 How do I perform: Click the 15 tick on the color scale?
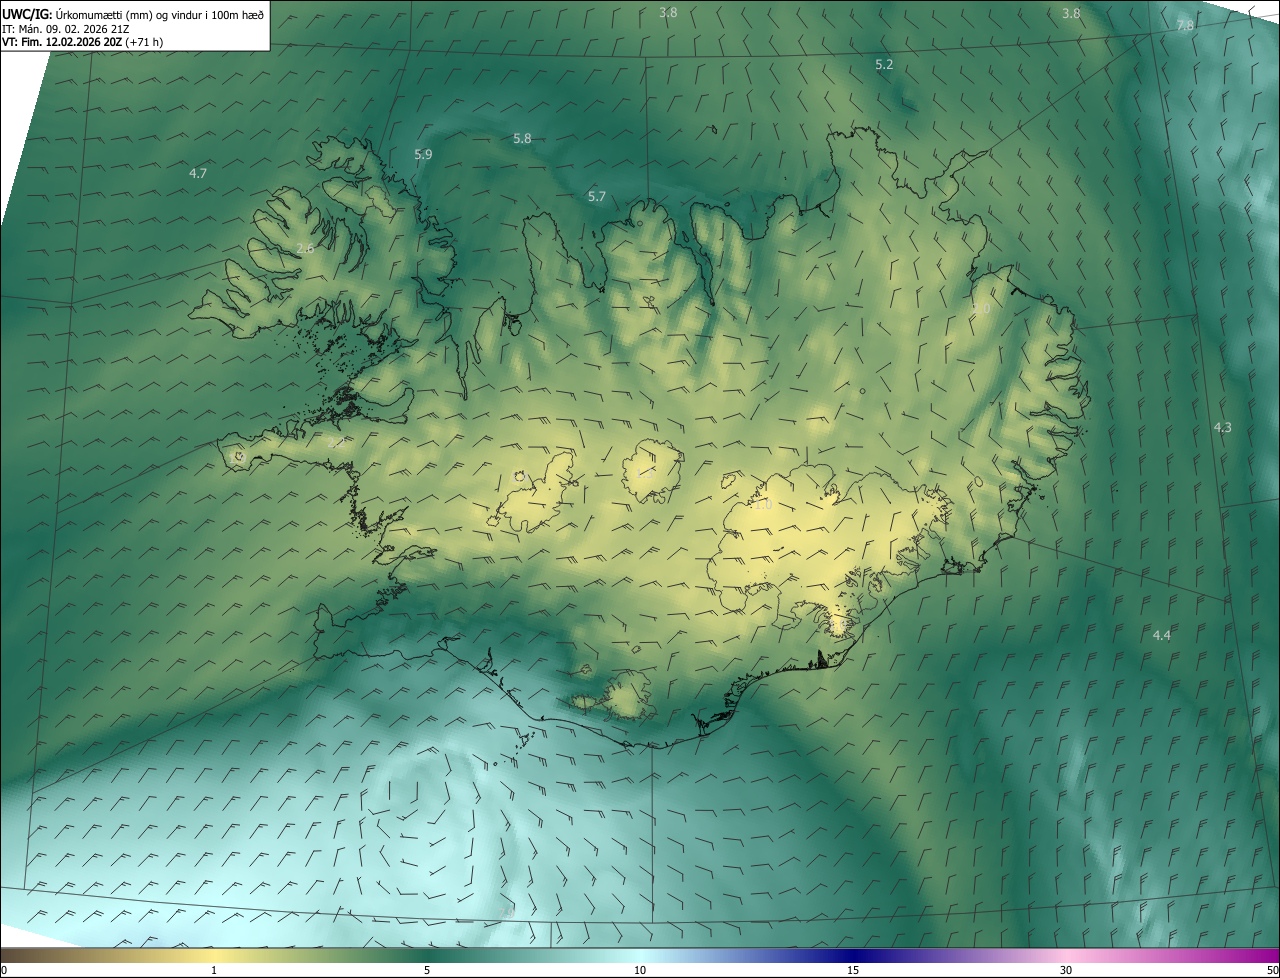pos(853,970)
